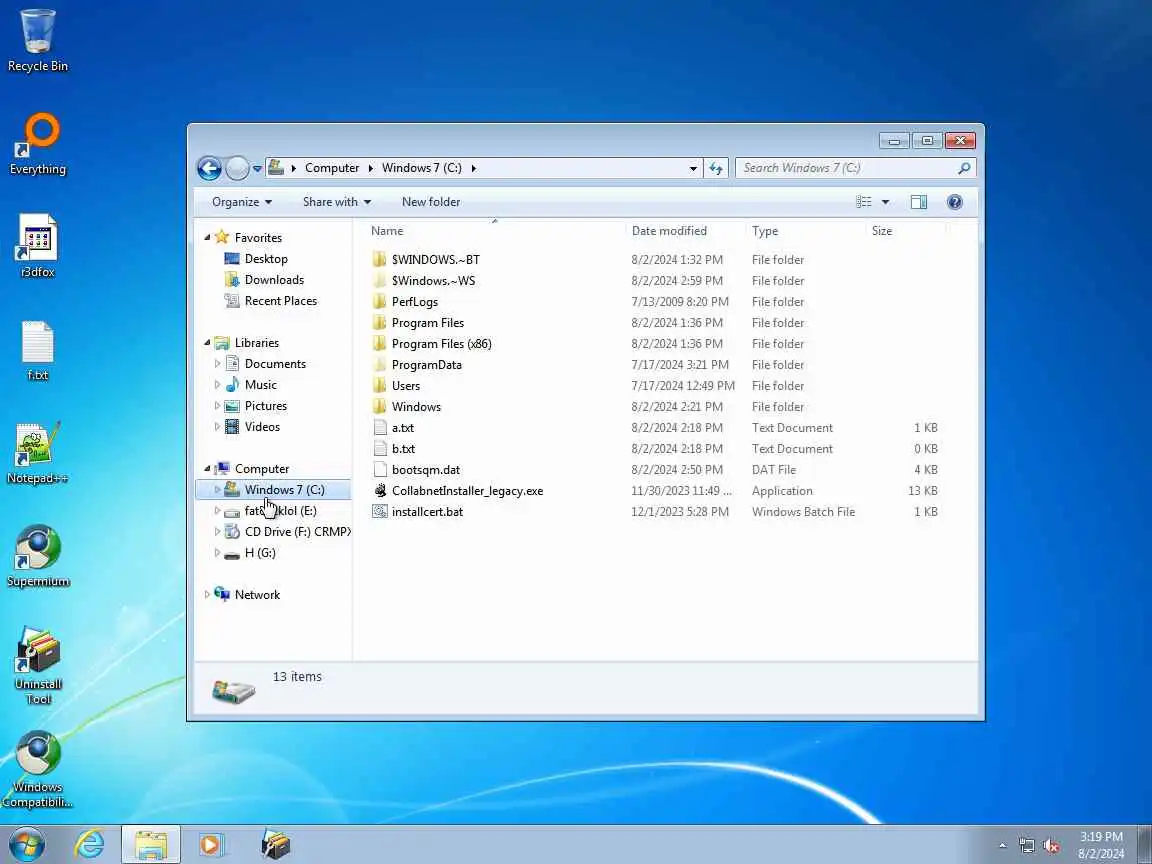Viewport: 1152px width, 864px height.
Task: Select the bootsqm.dat file
Action: tap(425, 470)
